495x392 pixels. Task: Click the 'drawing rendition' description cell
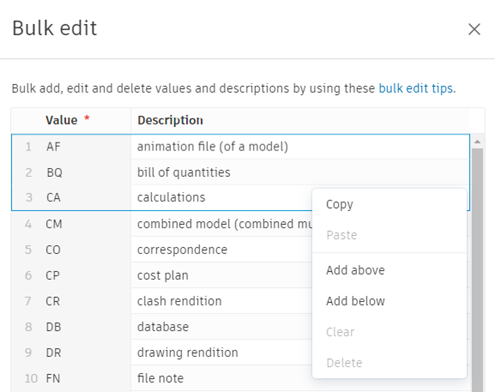coord(222,352)
